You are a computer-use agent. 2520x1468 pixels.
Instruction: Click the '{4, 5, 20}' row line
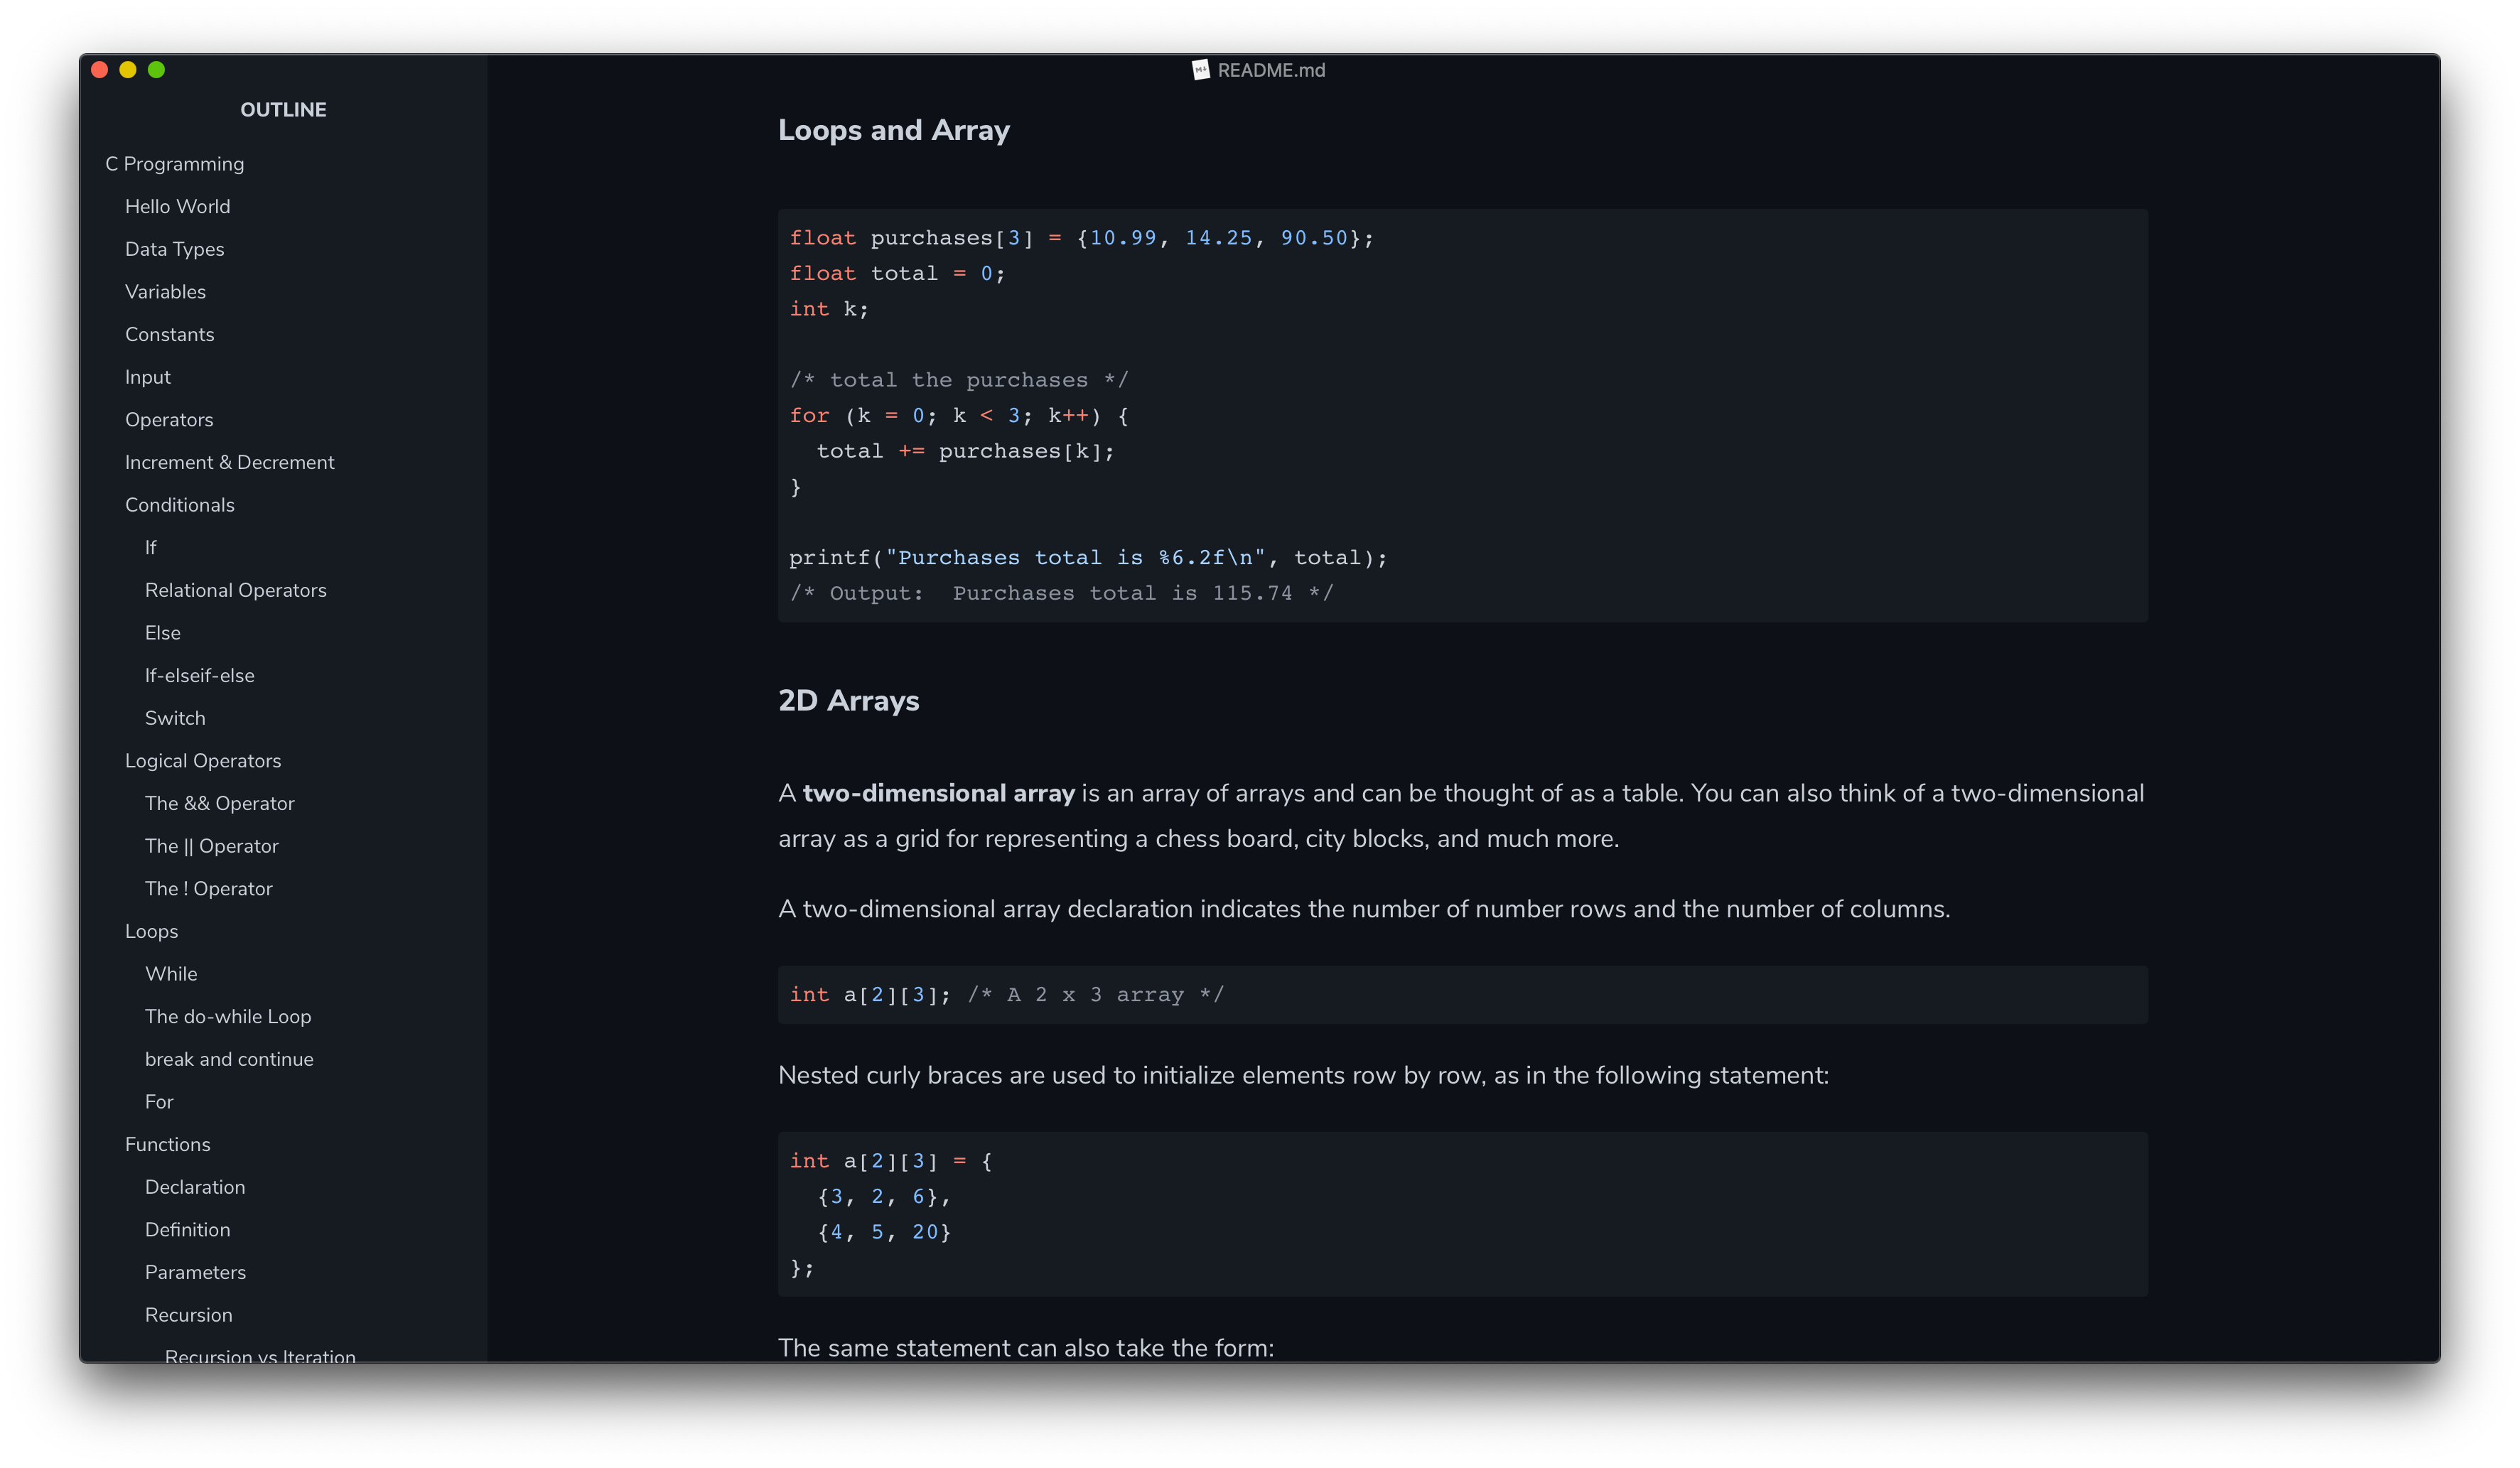tap(883, 1232)
